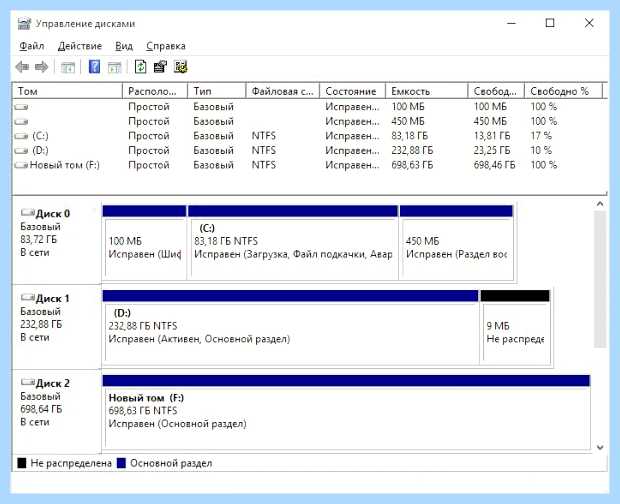Sort by the Емкость column header
The height and width of the screenshot is (504, 620).
pos(427,91)
